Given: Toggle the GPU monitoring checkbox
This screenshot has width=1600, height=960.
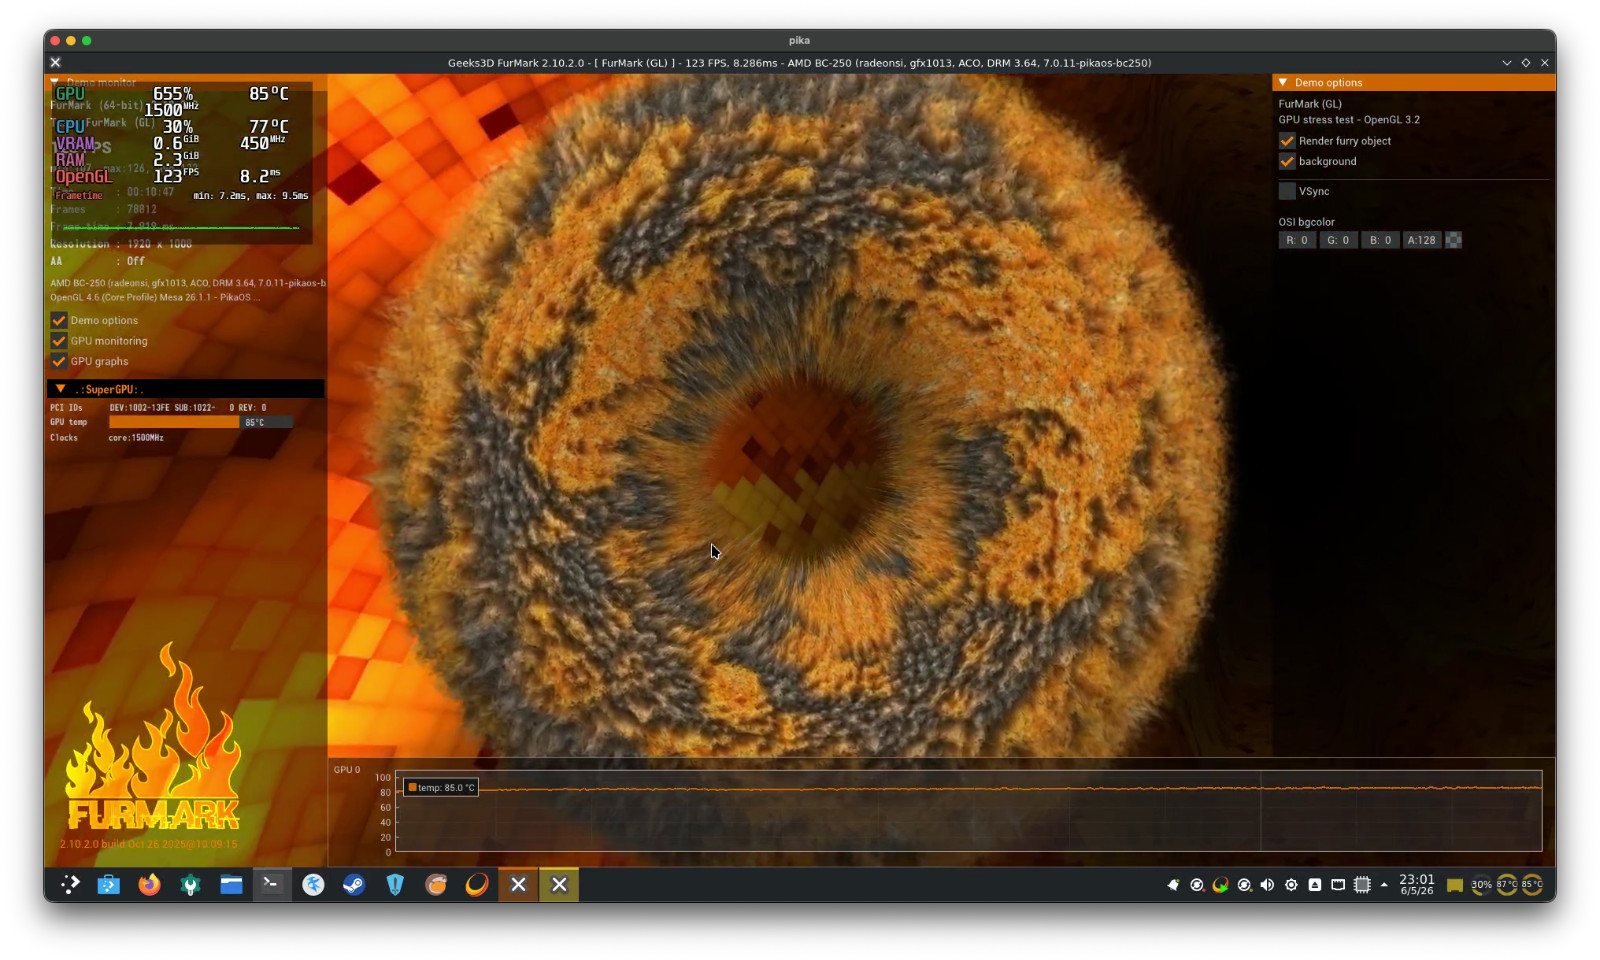Looking at the screenshot, I should click(x=59, y=341).
